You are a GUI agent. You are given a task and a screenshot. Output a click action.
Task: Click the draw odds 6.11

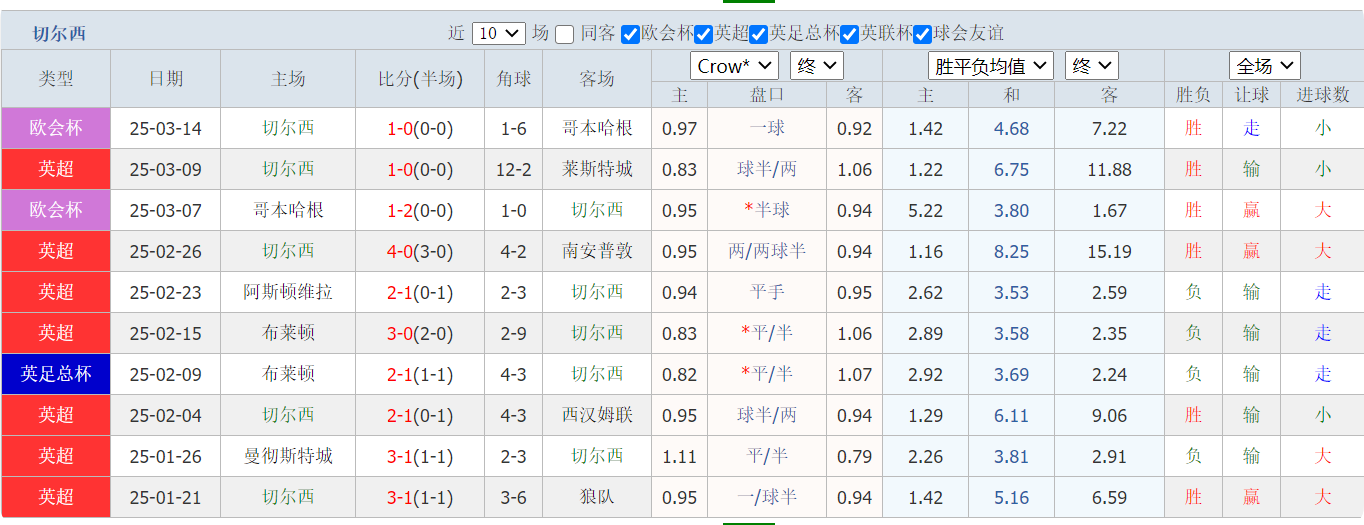pyautogui.click(x=1011, y=415)
